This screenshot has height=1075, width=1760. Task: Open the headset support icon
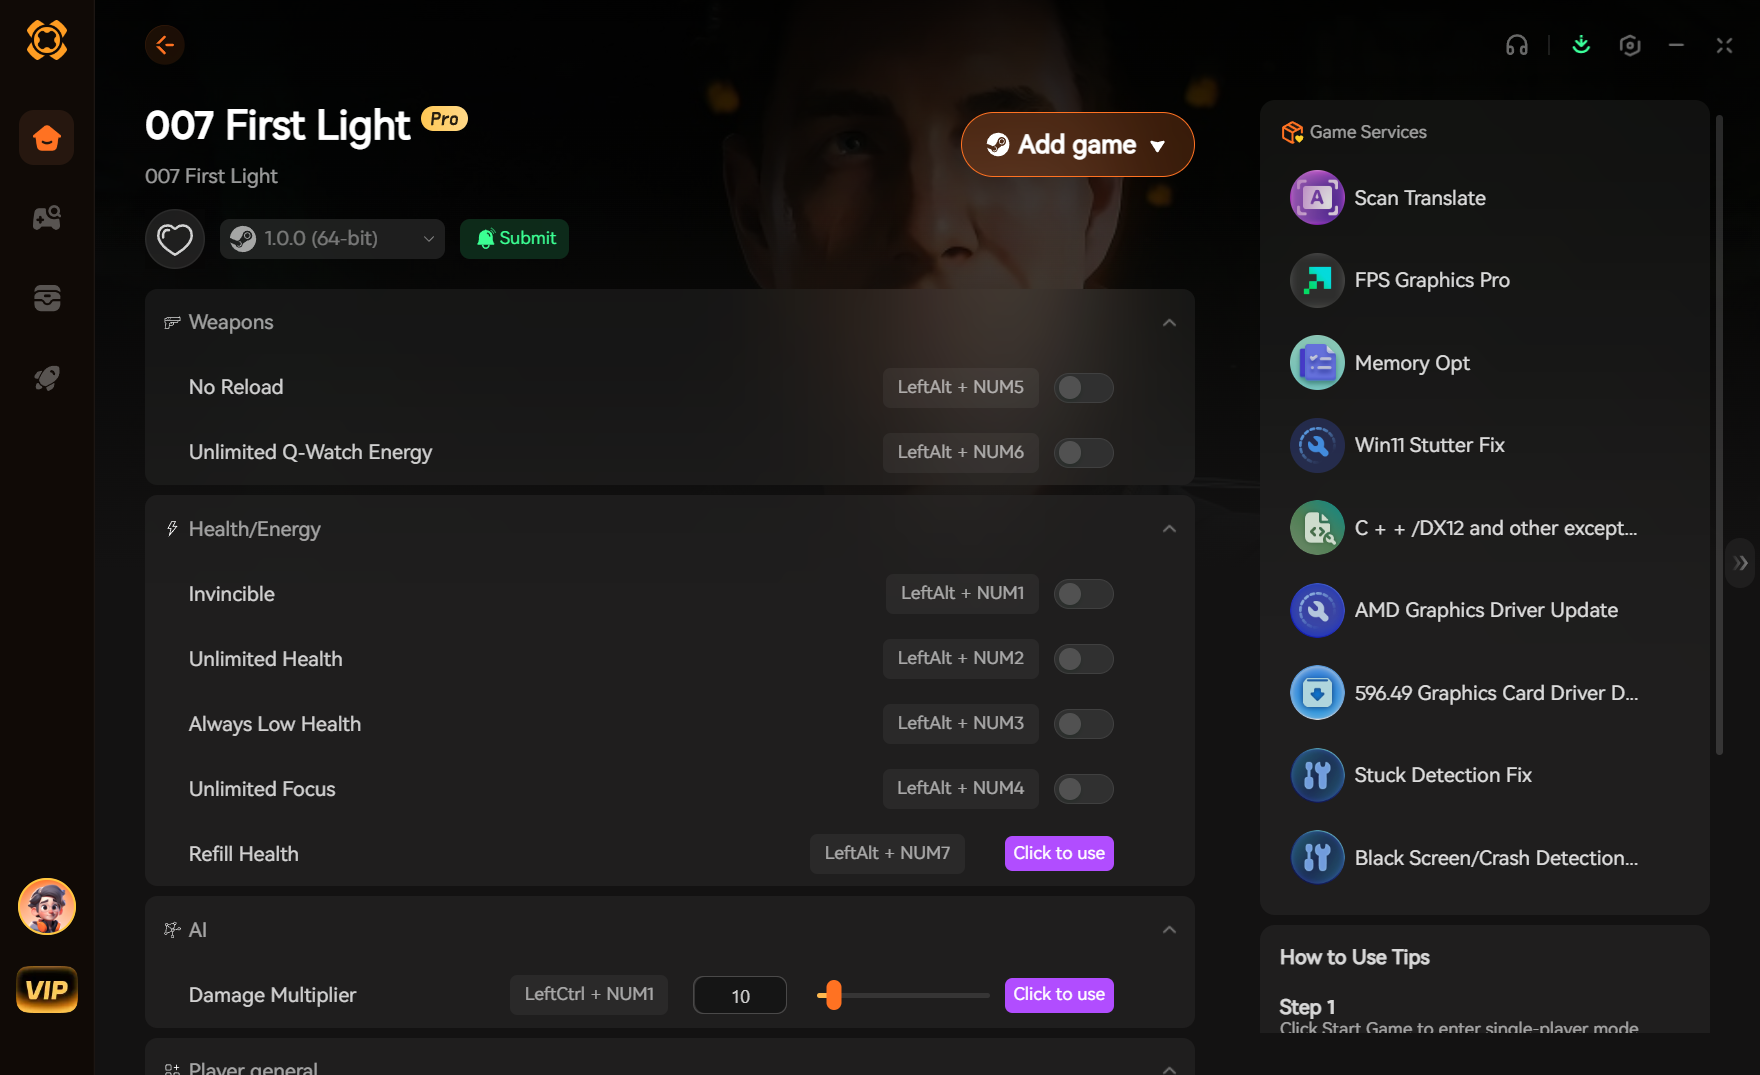click(x=1517, y=45)
